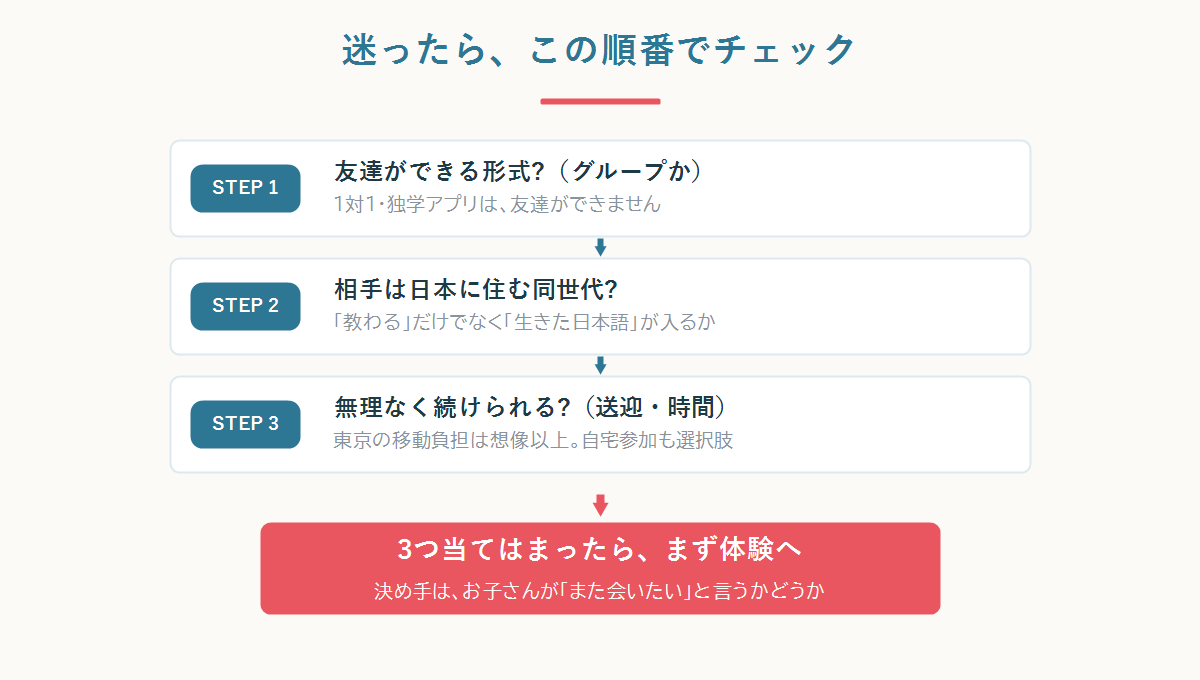Click the blue arrow below the STEP 2 card
1200x680 pixels.
[600, 365]
